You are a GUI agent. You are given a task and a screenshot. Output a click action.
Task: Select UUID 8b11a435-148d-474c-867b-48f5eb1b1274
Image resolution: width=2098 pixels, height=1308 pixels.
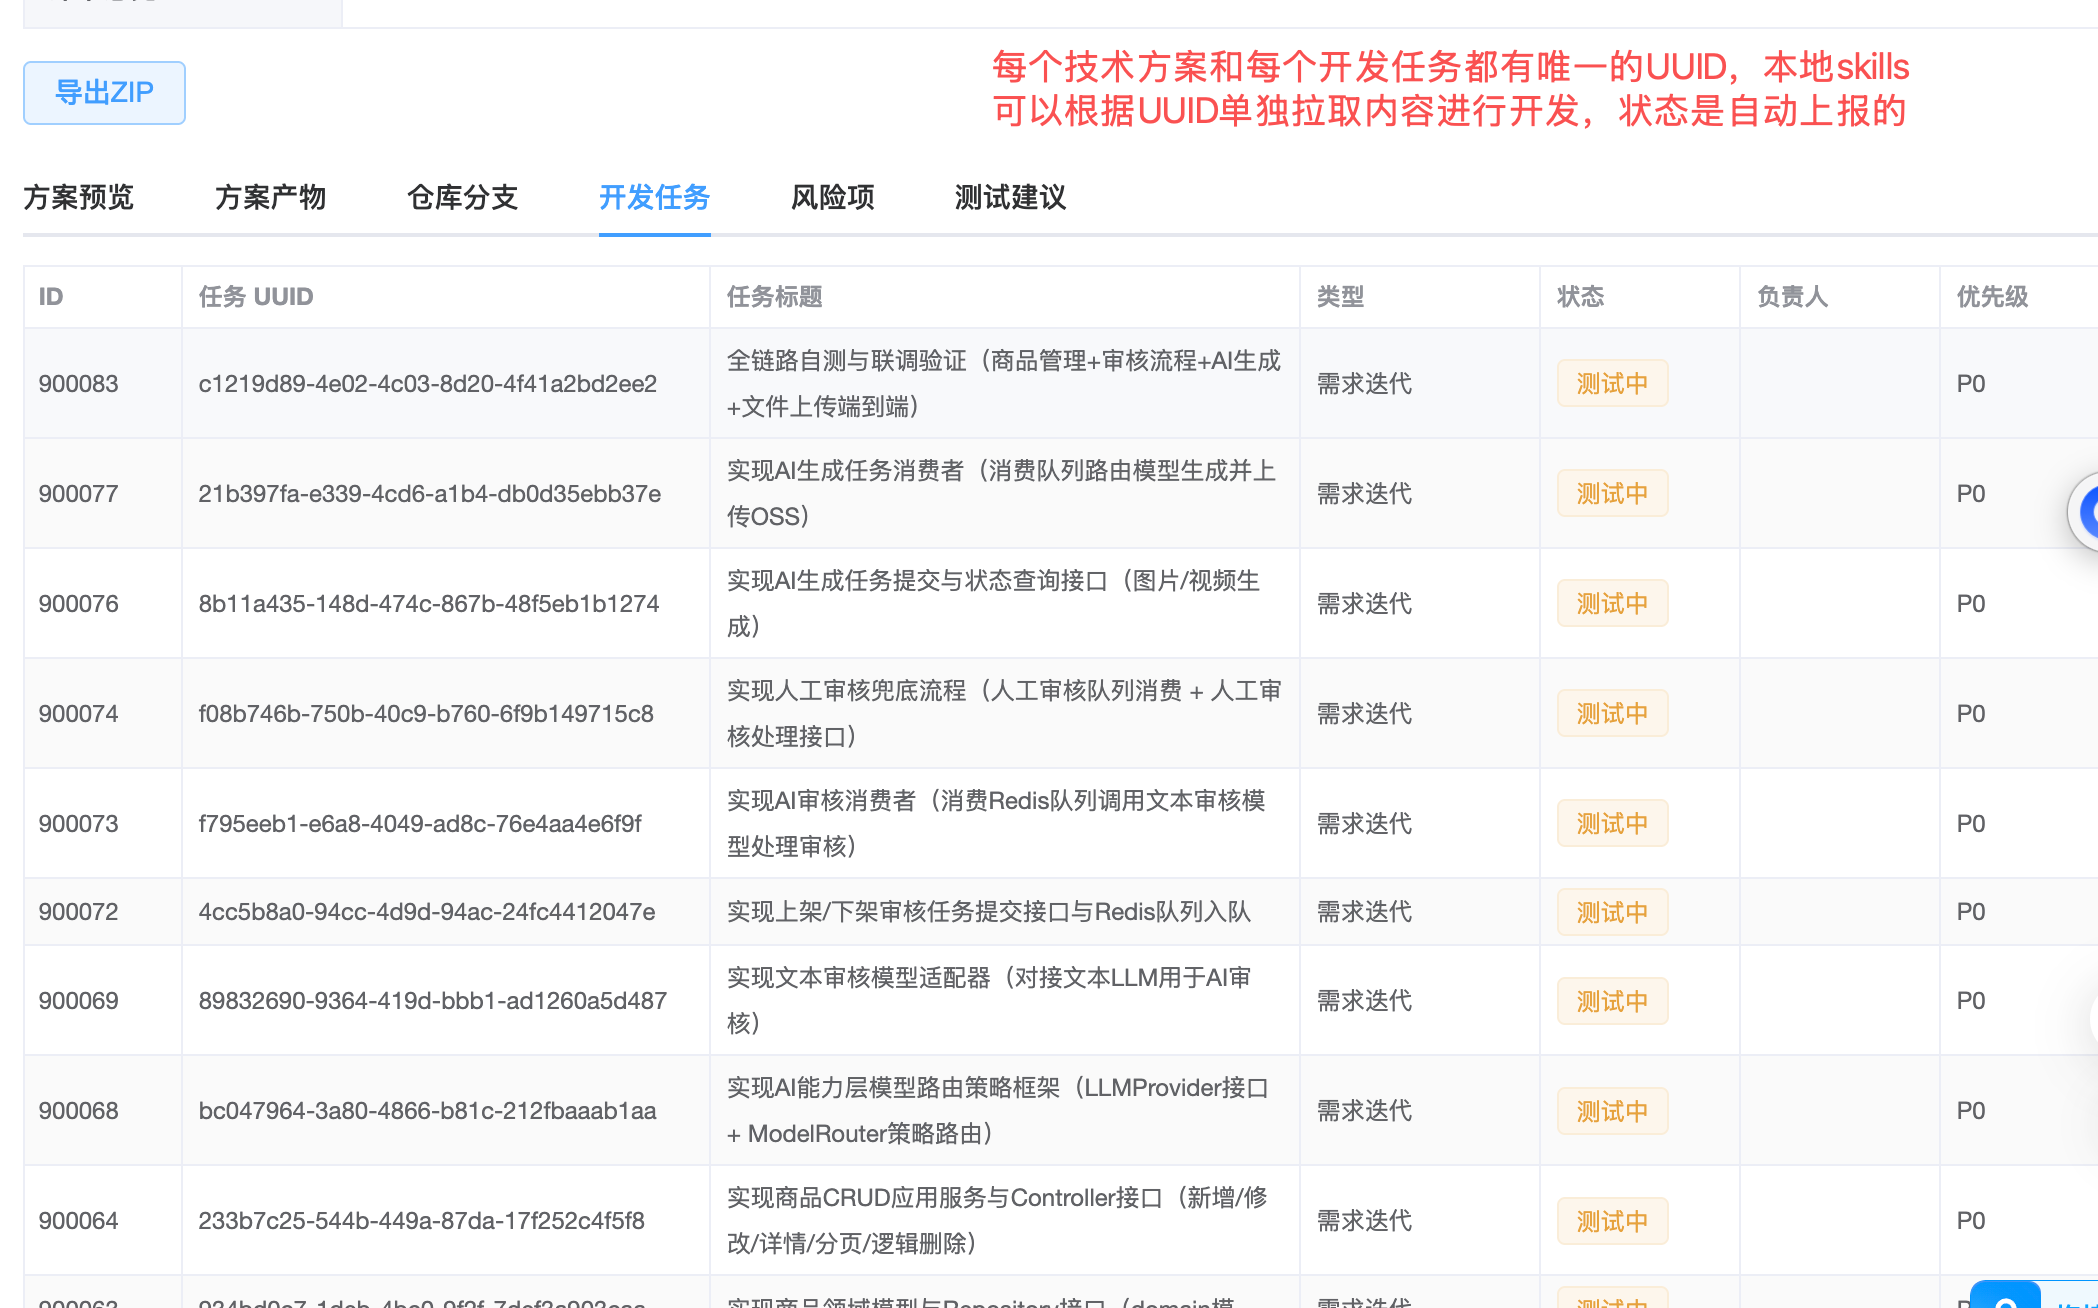point(429,604)
